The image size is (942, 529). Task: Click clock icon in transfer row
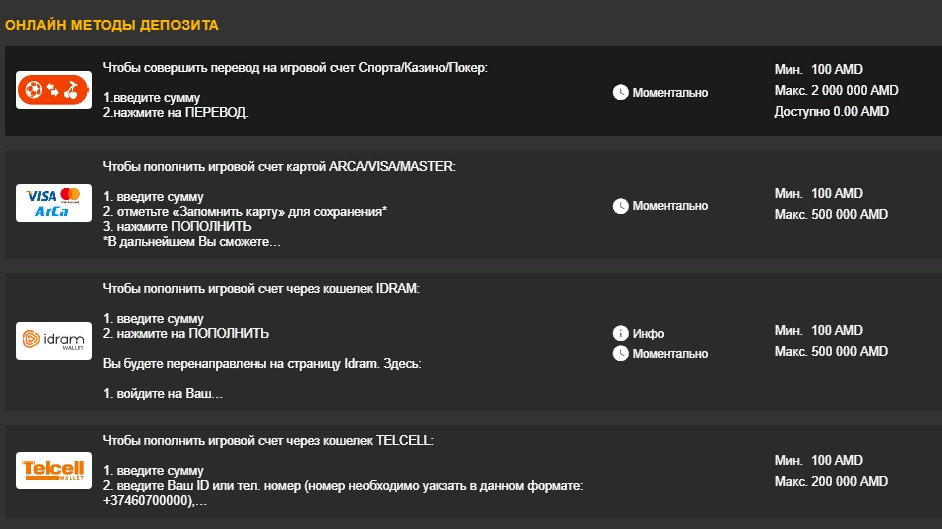pos(621,92)
